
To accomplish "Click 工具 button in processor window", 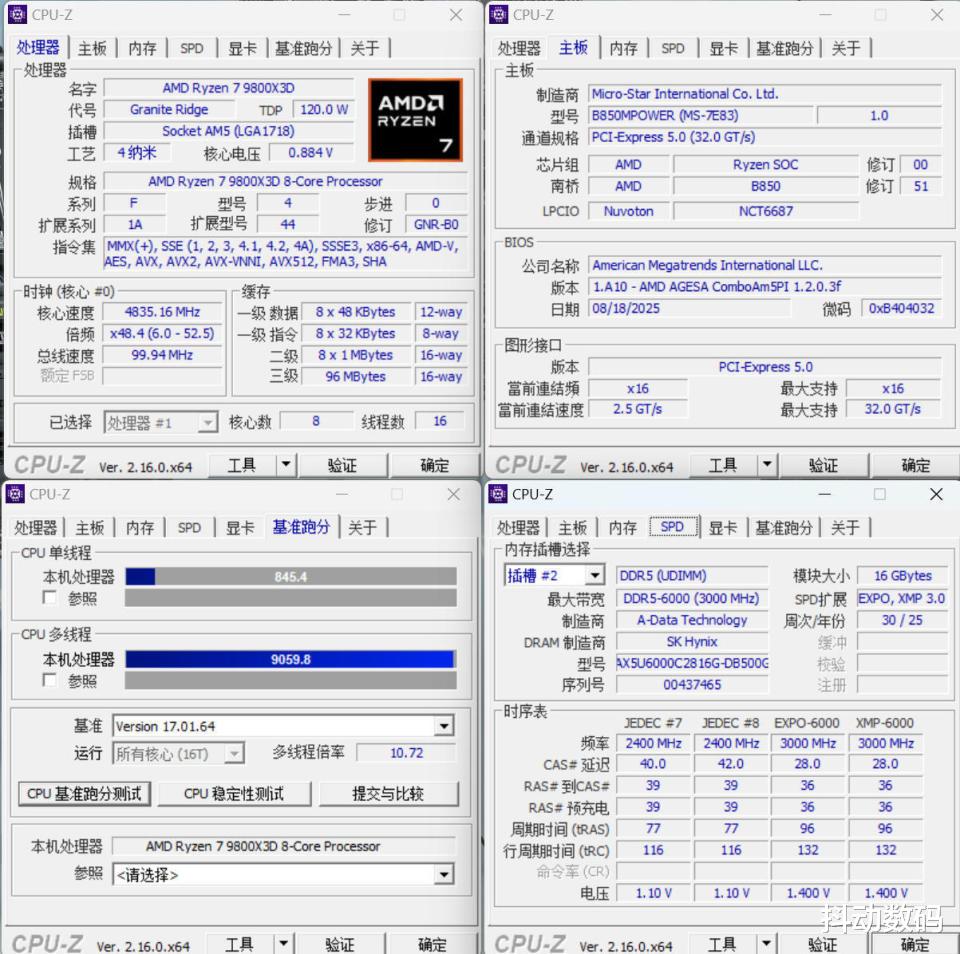I will click(x=242, y=465).
